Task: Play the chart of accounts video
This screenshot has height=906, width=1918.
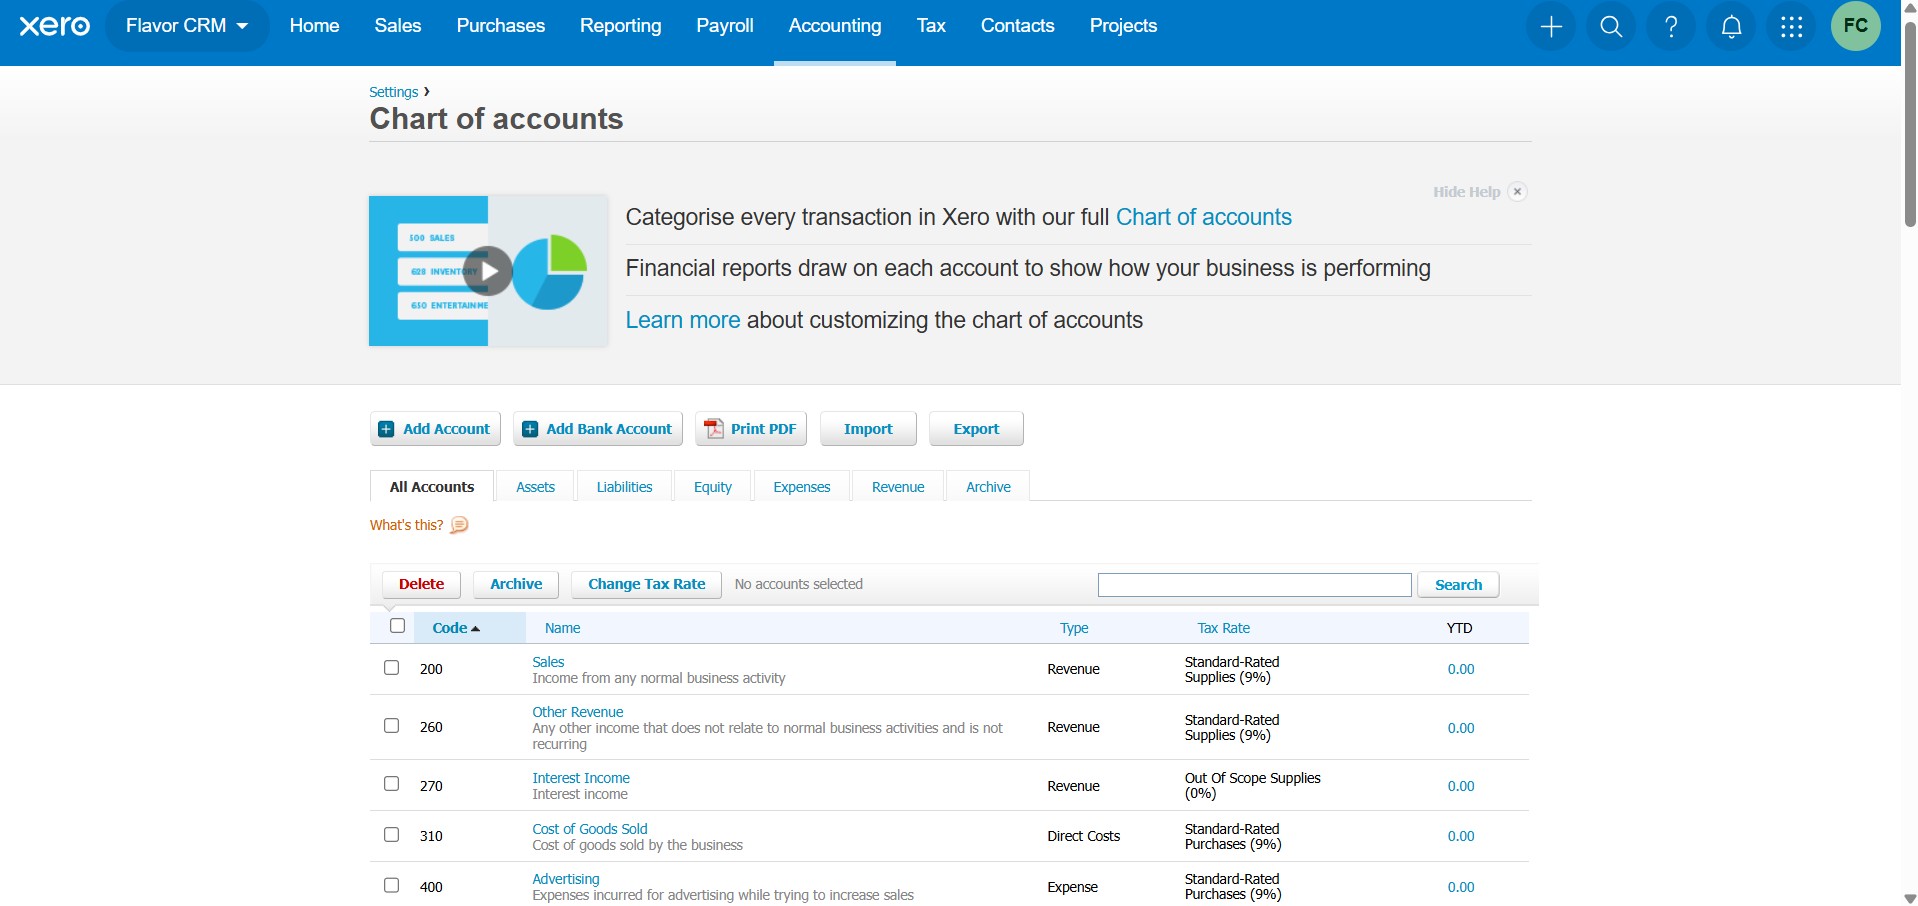Action: pyautogui.click(x=488, y=271)
